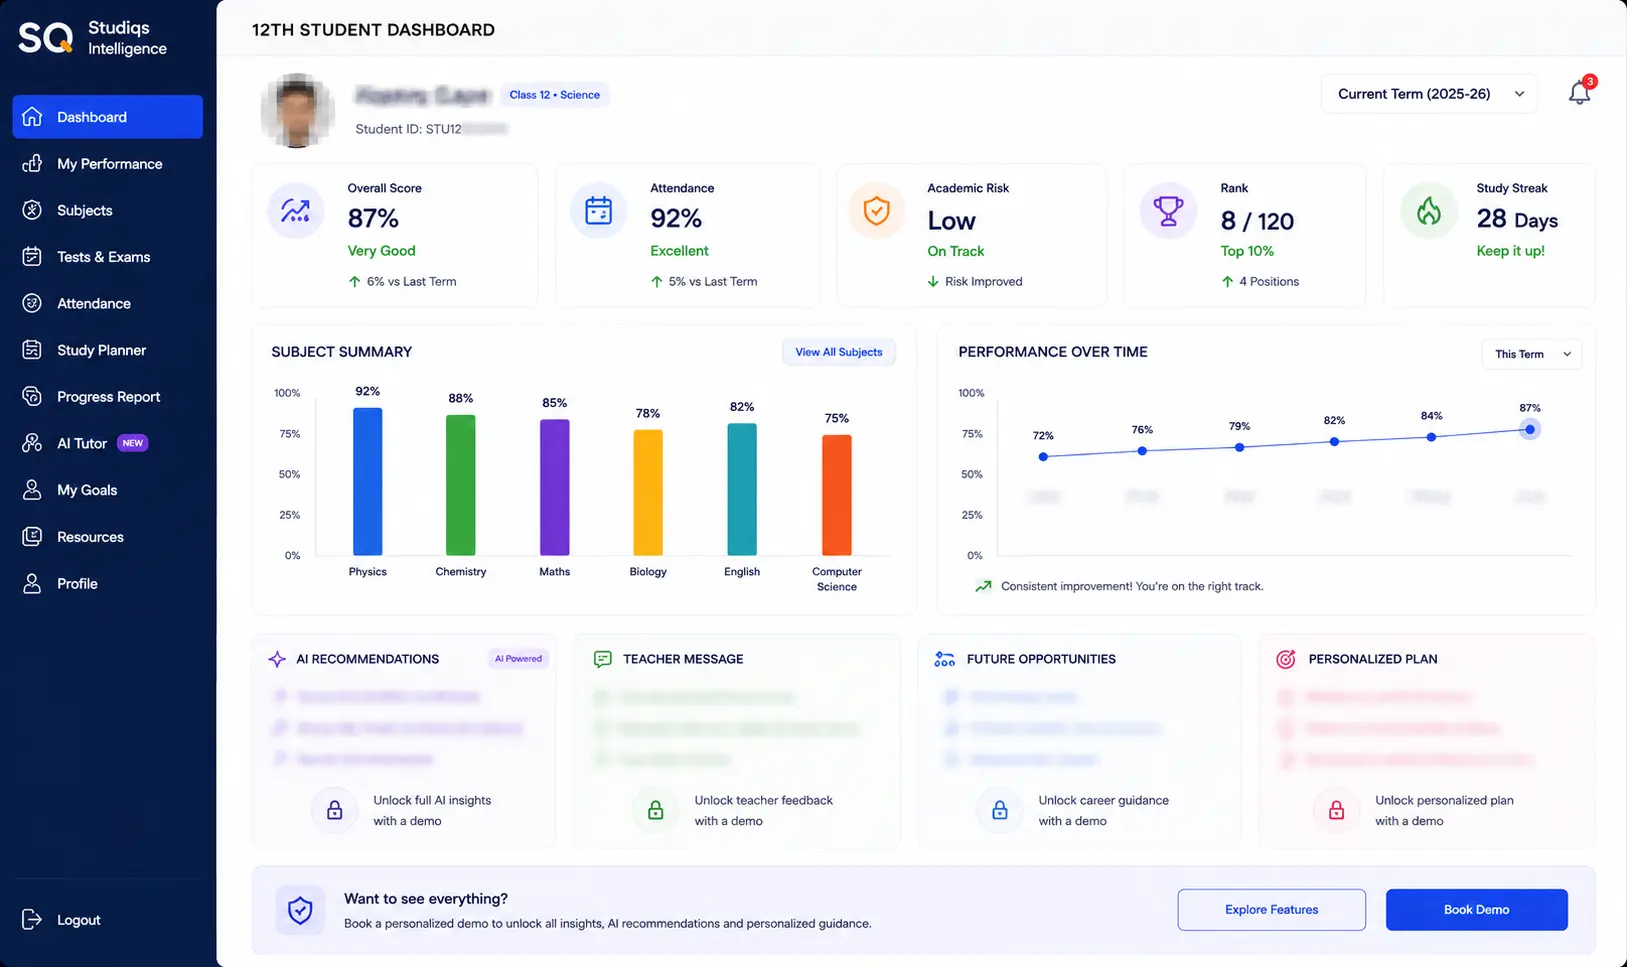The width and height of the screenshot is (1627, 967).
Task: Click the 87% highlighted point on line chart
Action: tap(1529, 429)
